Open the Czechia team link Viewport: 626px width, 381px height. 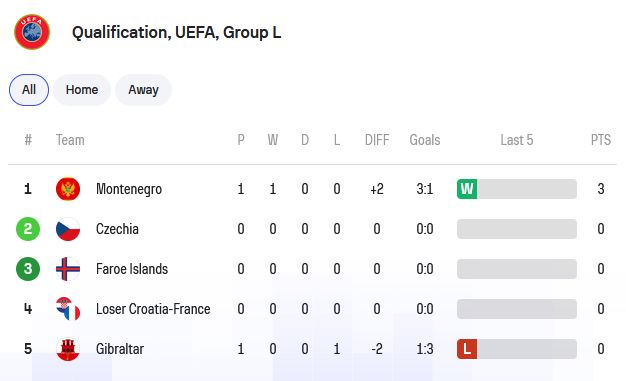pos(117,229)
